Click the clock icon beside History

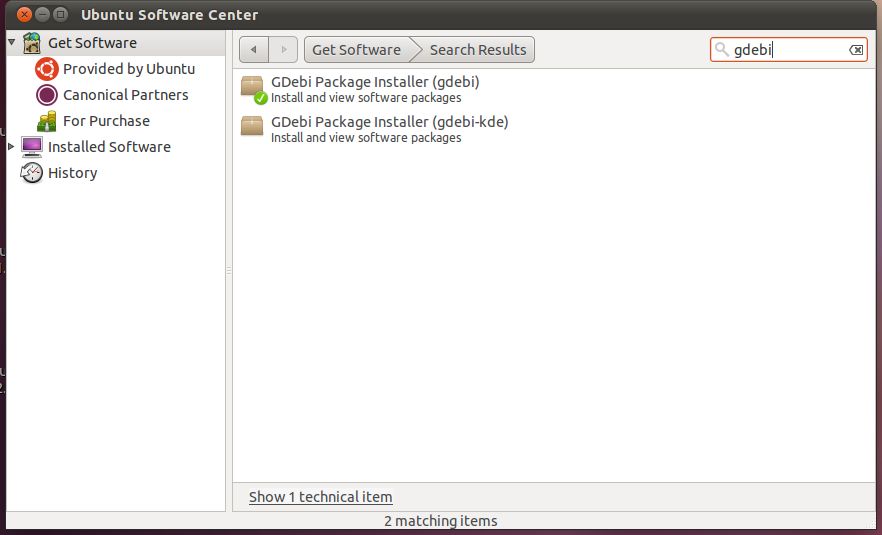pos(32,173)
